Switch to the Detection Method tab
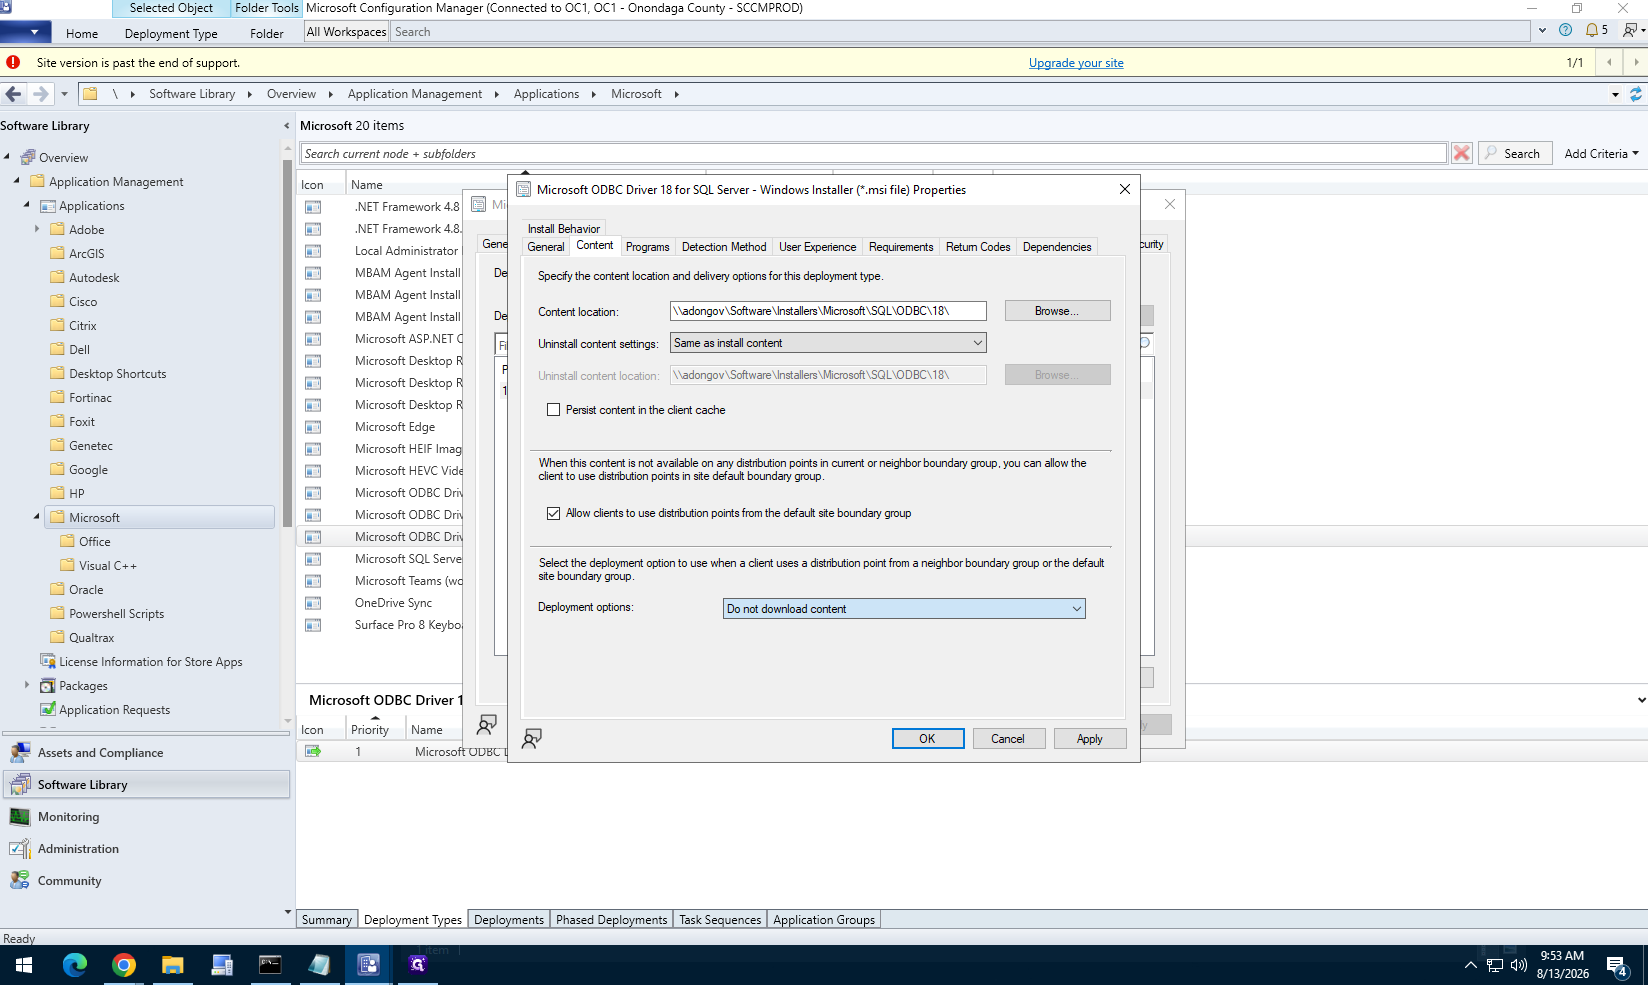 [724, 247]
